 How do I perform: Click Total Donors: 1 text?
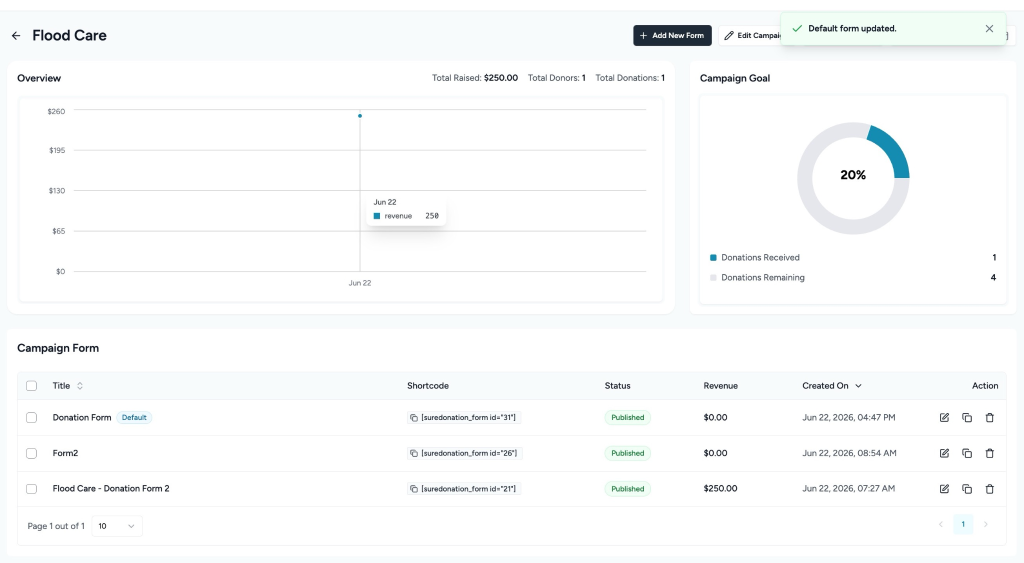click(556, 78)
